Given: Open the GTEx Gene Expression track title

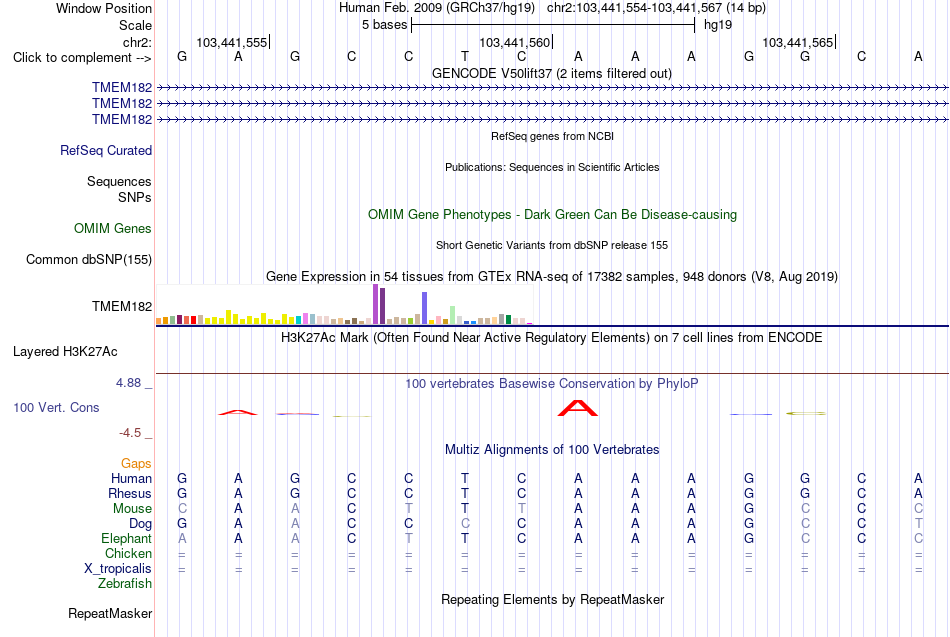Looking at the screenshot, I should pos(552,276).
